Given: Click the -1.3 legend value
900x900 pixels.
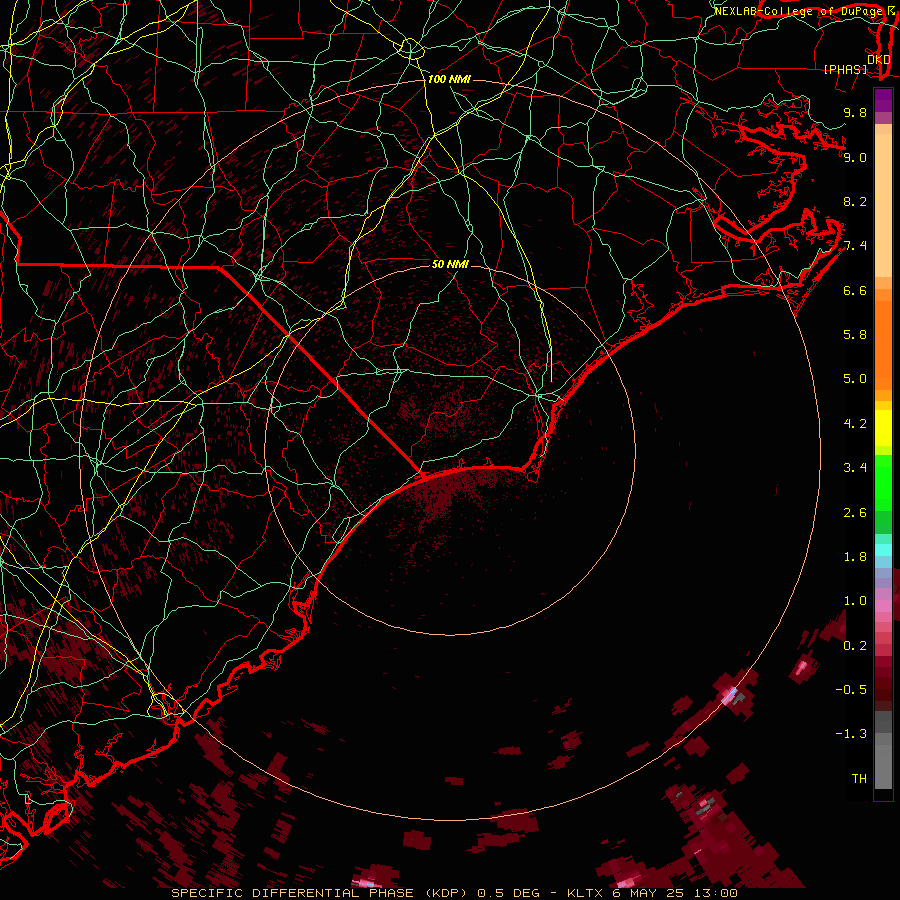Looking at the screenshot, I should tap(851, 734).
